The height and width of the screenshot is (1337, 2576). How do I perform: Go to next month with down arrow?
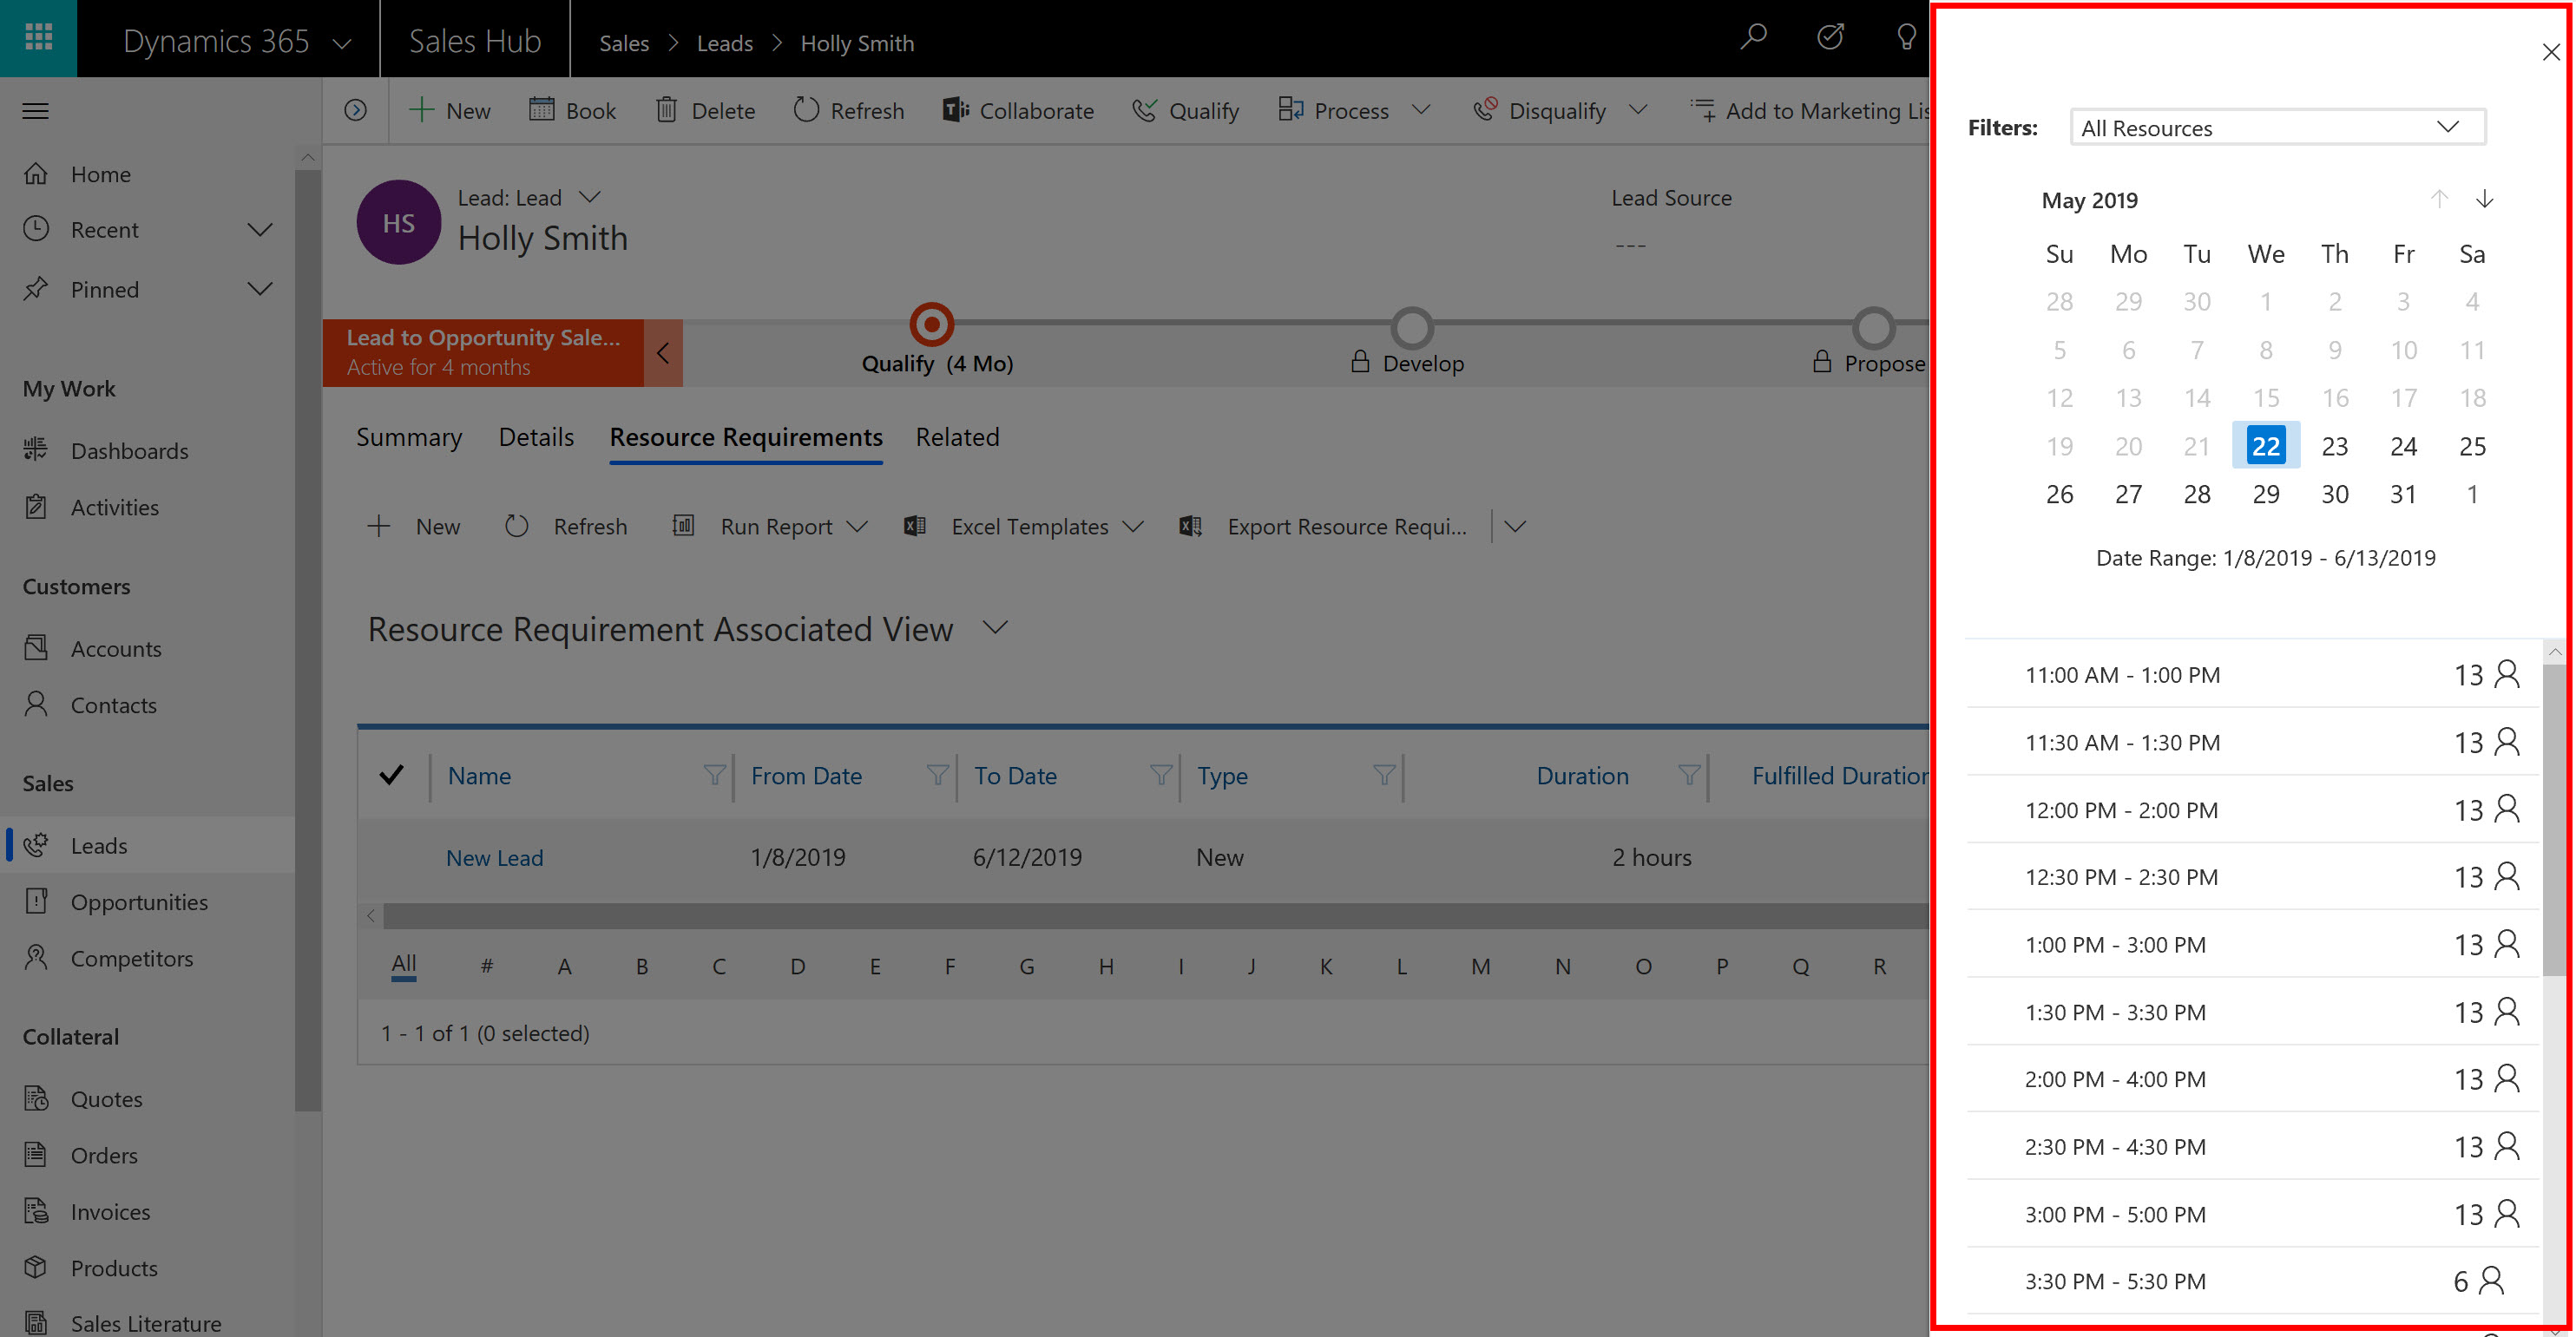pos(2484,198)
